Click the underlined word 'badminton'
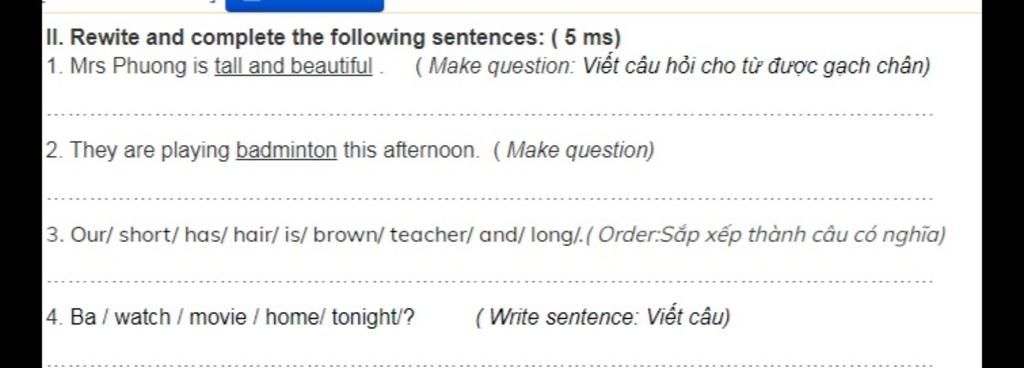Viewport: 1024px width, 368px height. [287, 150]
